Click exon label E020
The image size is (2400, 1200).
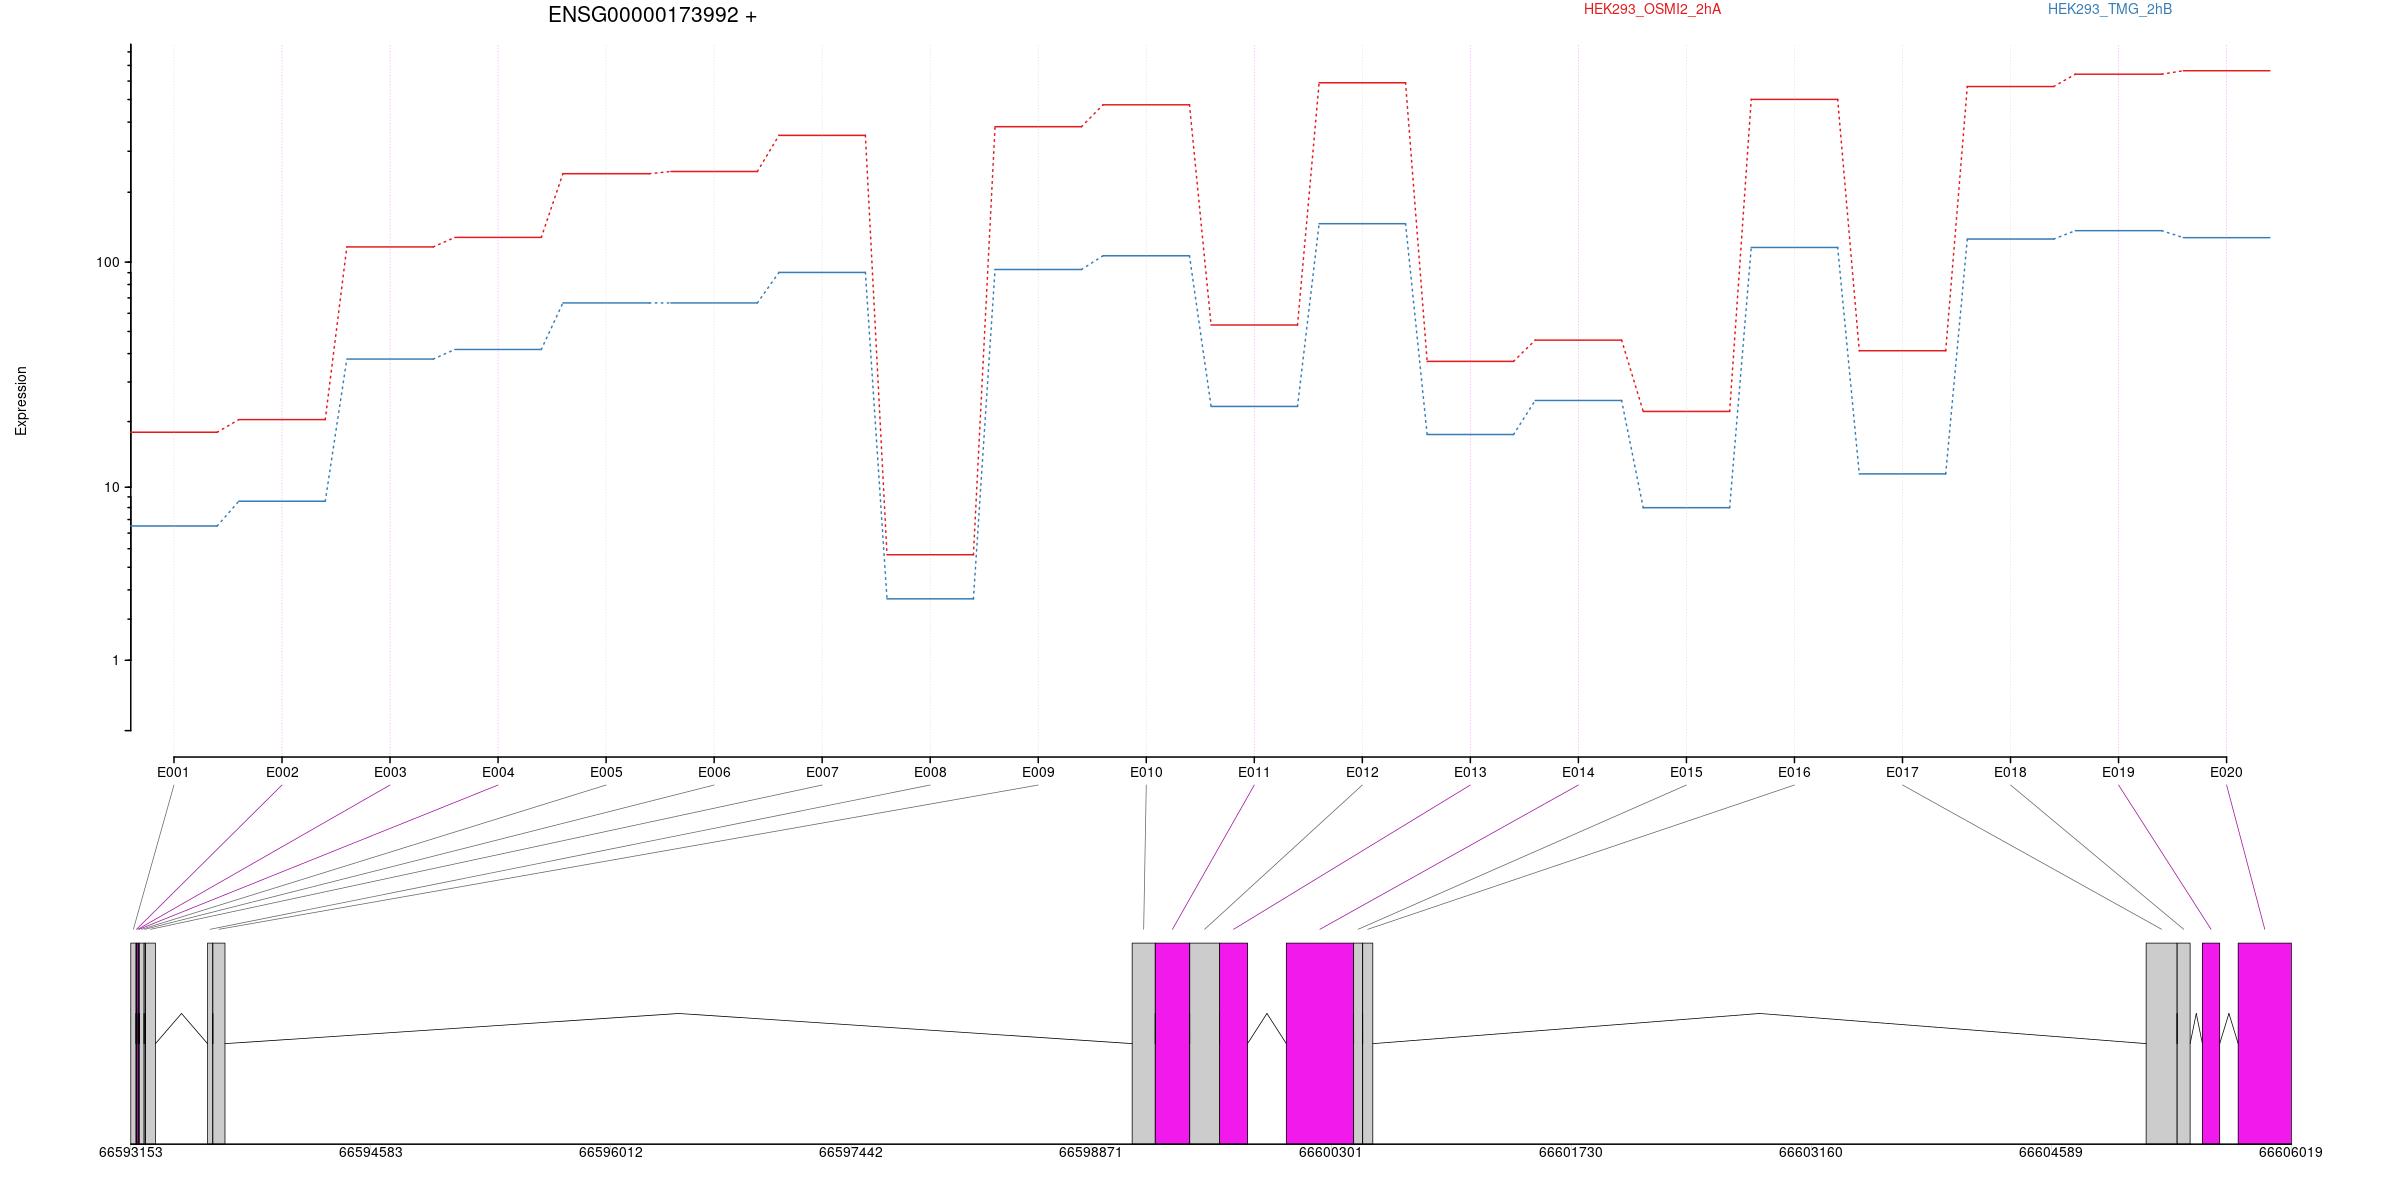2226,772
